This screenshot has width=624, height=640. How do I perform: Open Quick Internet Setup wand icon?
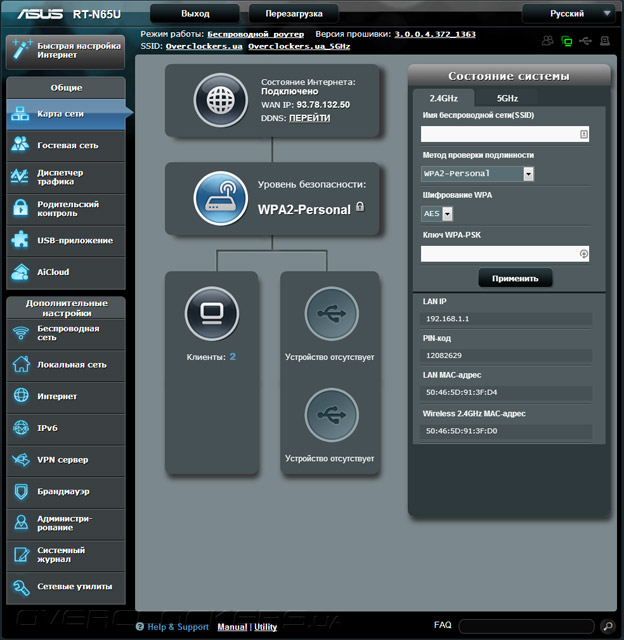[21, 49]
